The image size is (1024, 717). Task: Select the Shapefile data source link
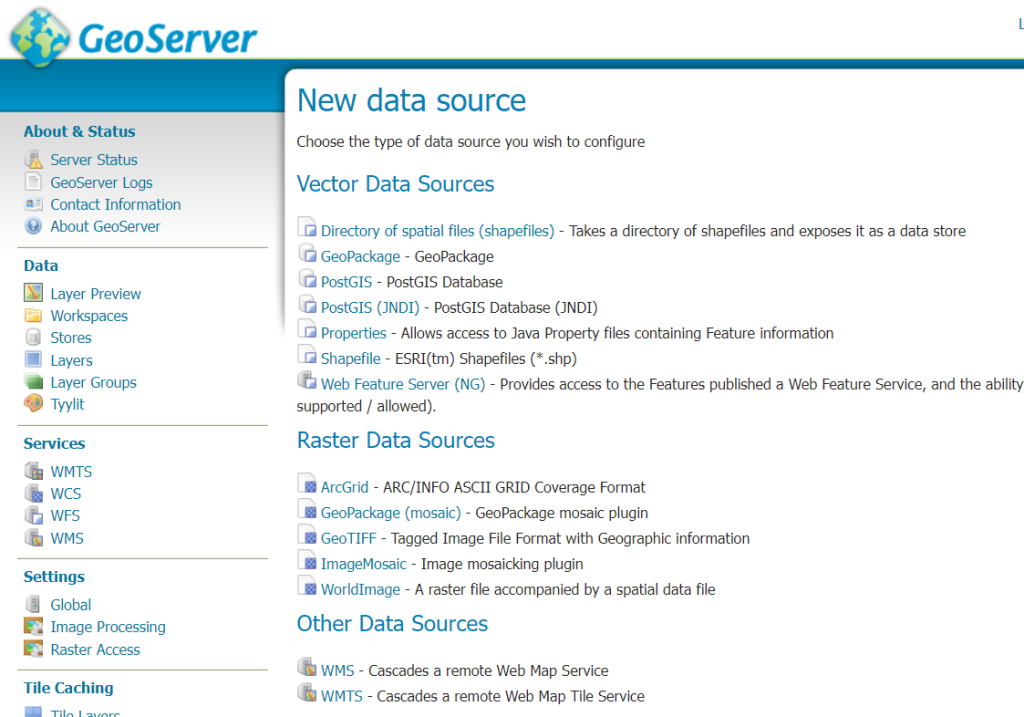[x=351, y=358]
